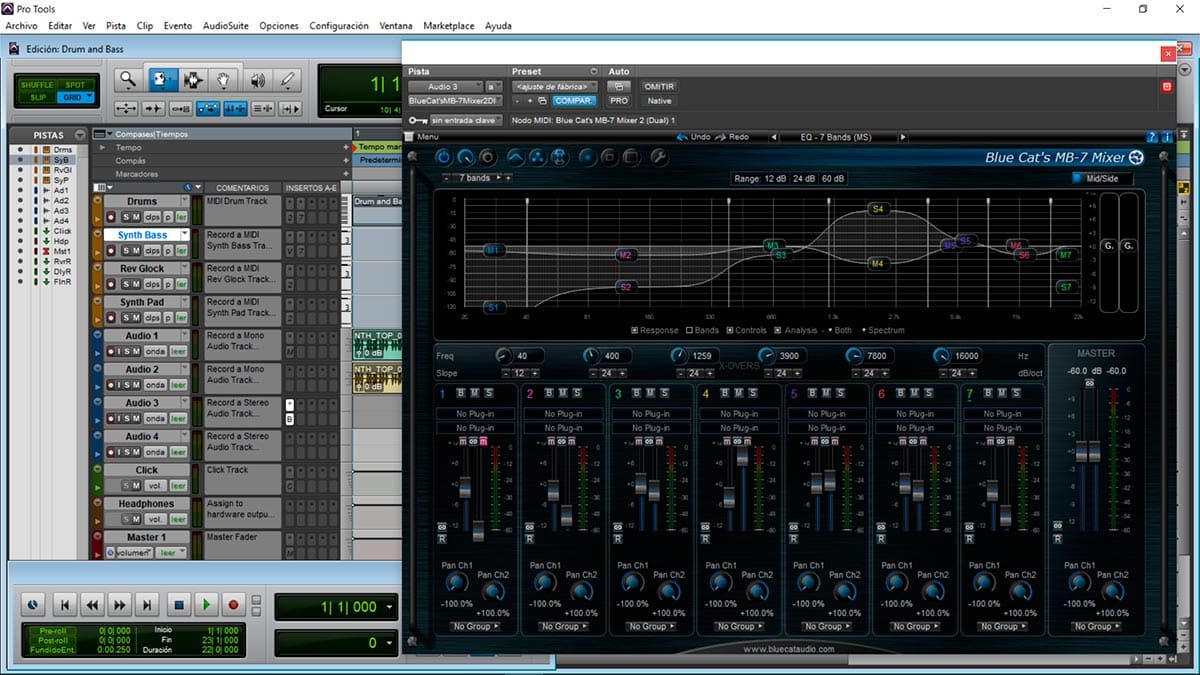This screenshot has height=675, width=1200.
Task: Open the Ventana menu
Action: pyautogui.click(x=396, y=25)
